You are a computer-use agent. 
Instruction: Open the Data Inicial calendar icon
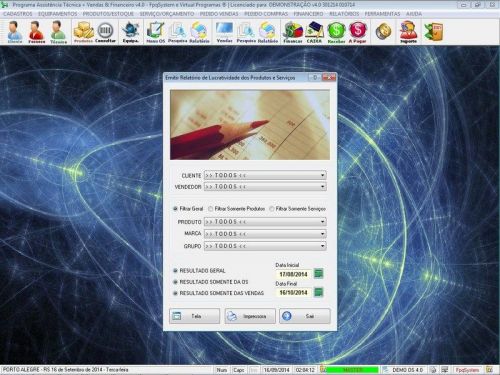click(x=319, y=274)
